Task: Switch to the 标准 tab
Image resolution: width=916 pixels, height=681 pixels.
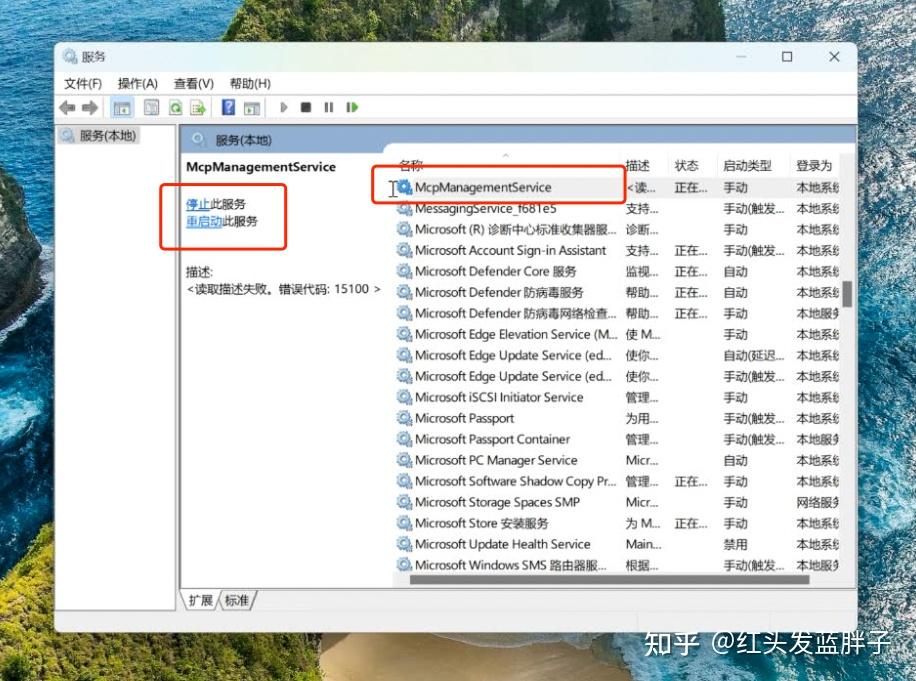Action: point(237,600)
